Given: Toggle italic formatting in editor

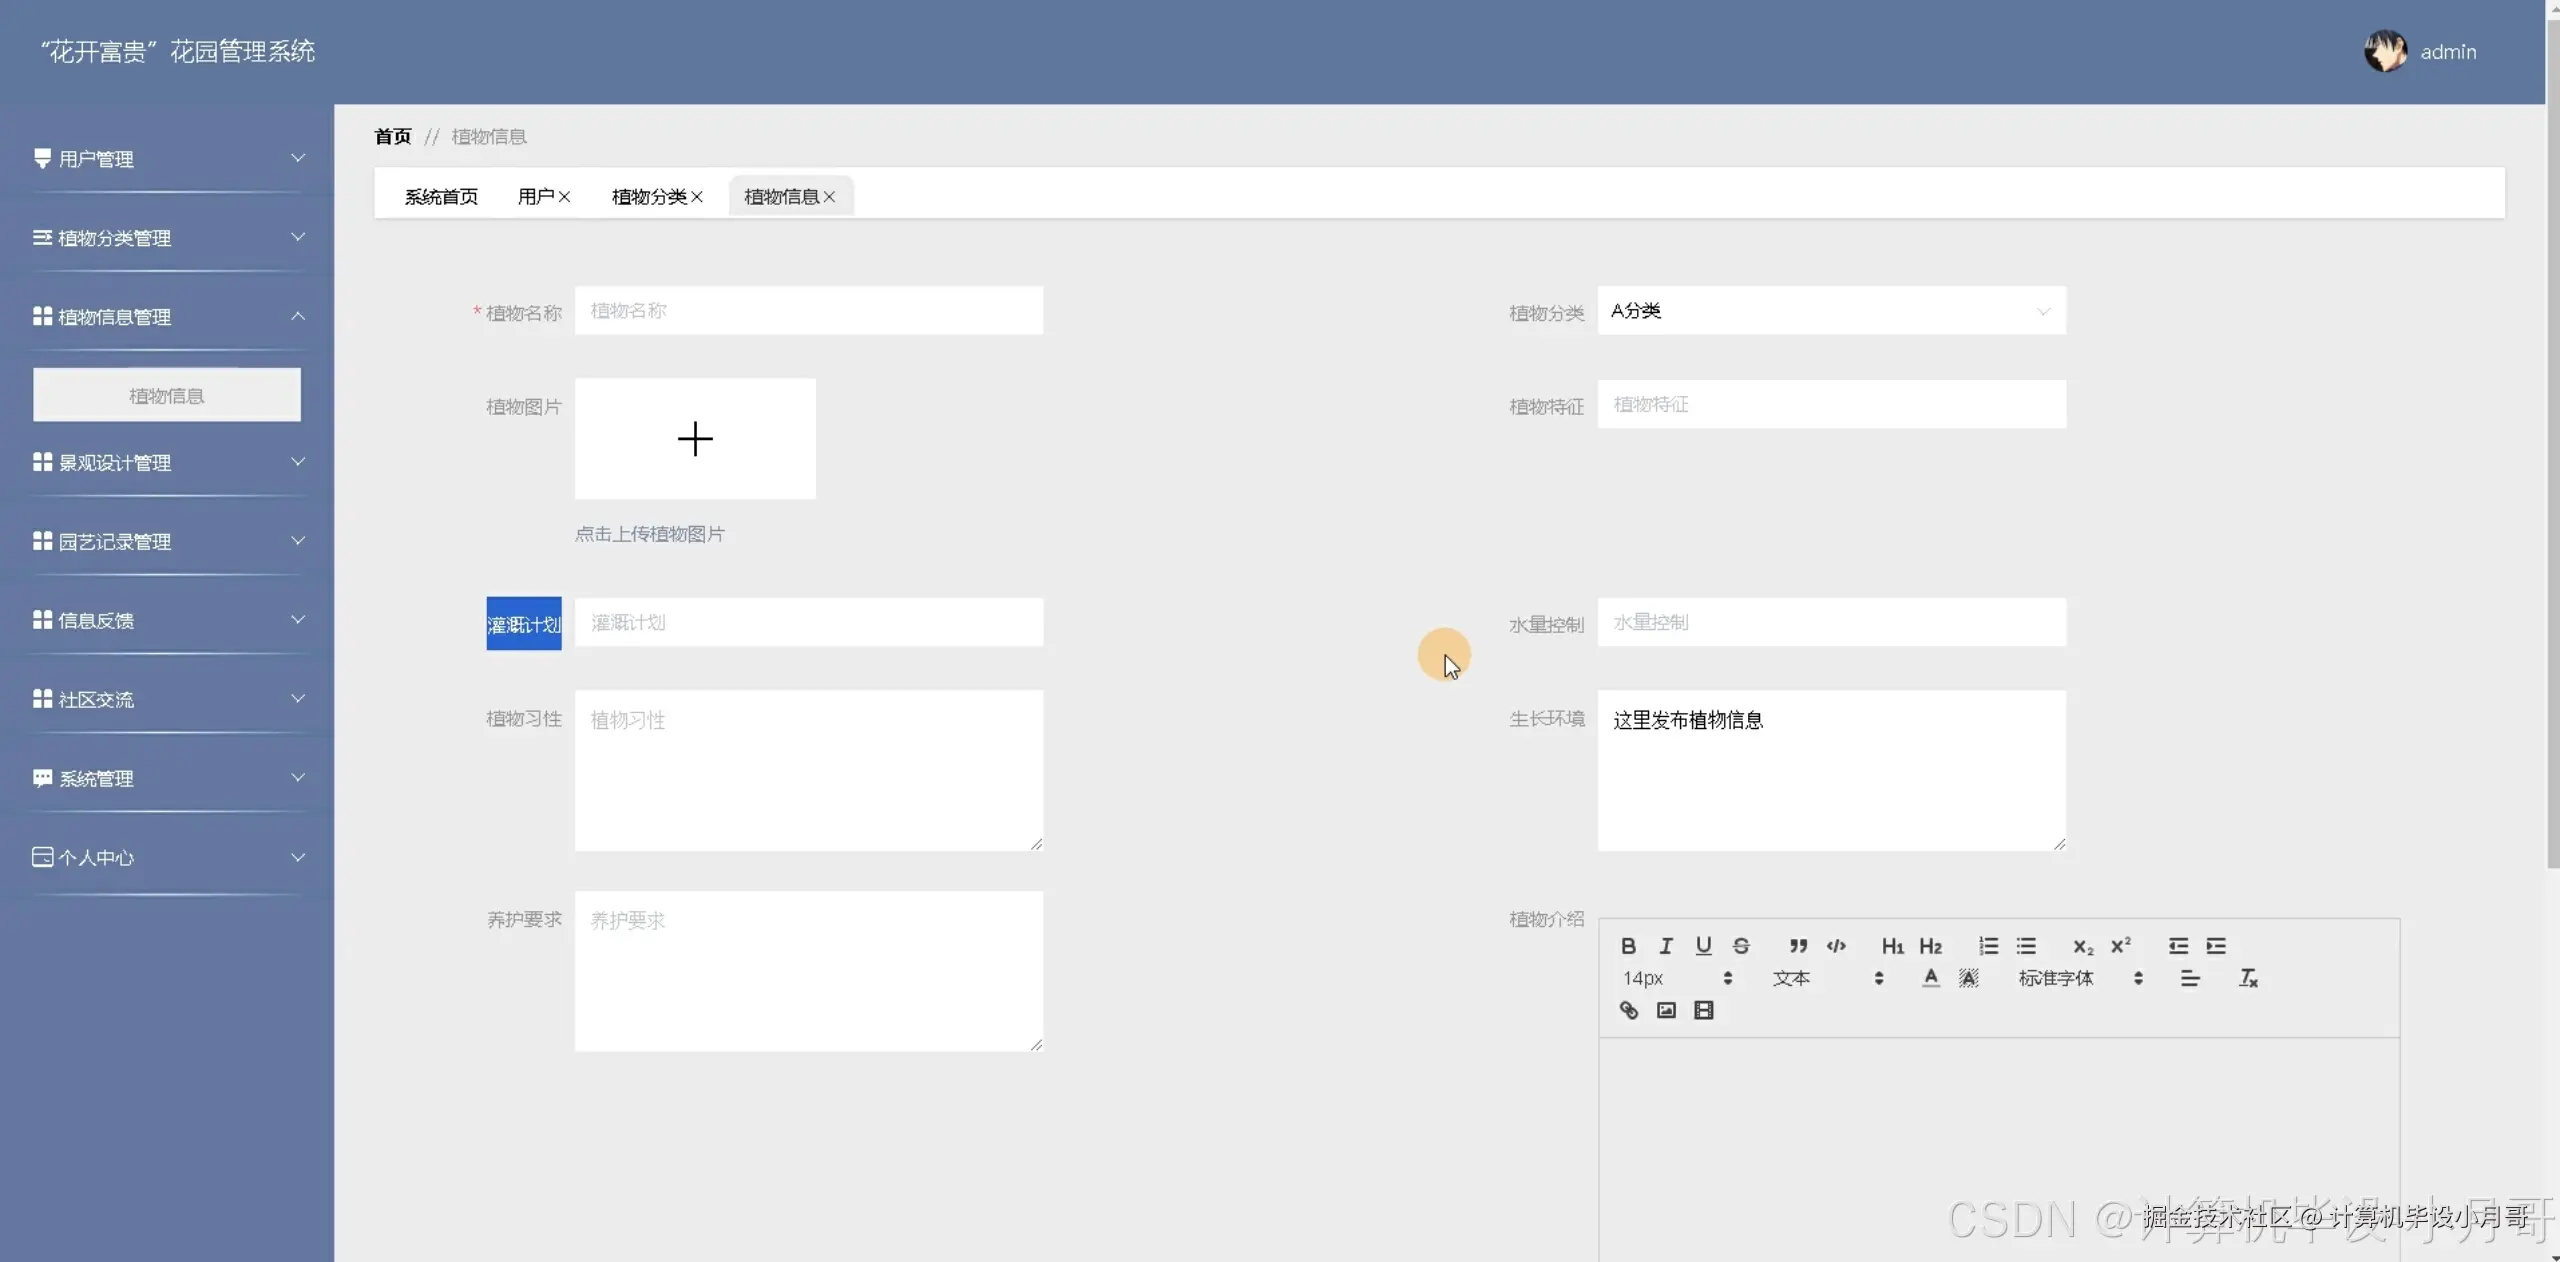Looking at the screenshot, I should [x=1666, y=946].
